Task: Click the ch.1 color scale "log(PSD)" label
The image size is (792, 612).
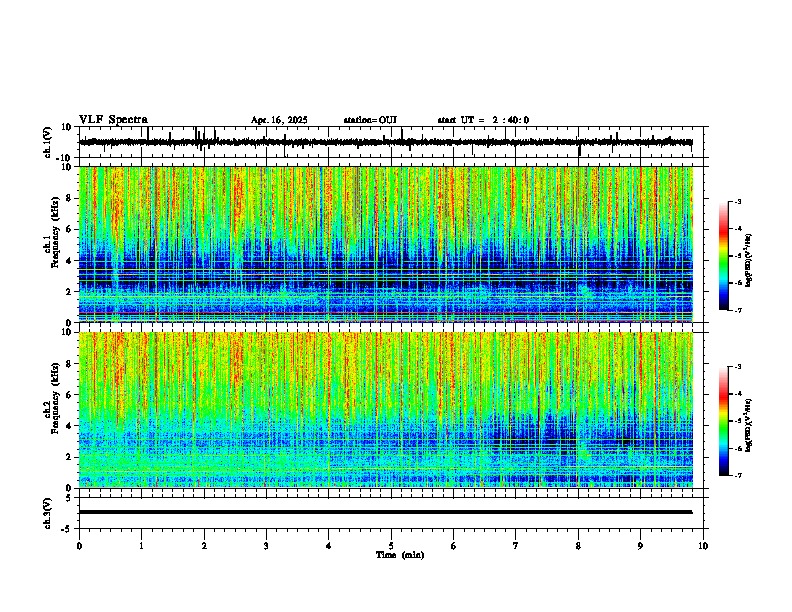Action: click(749, 260)
